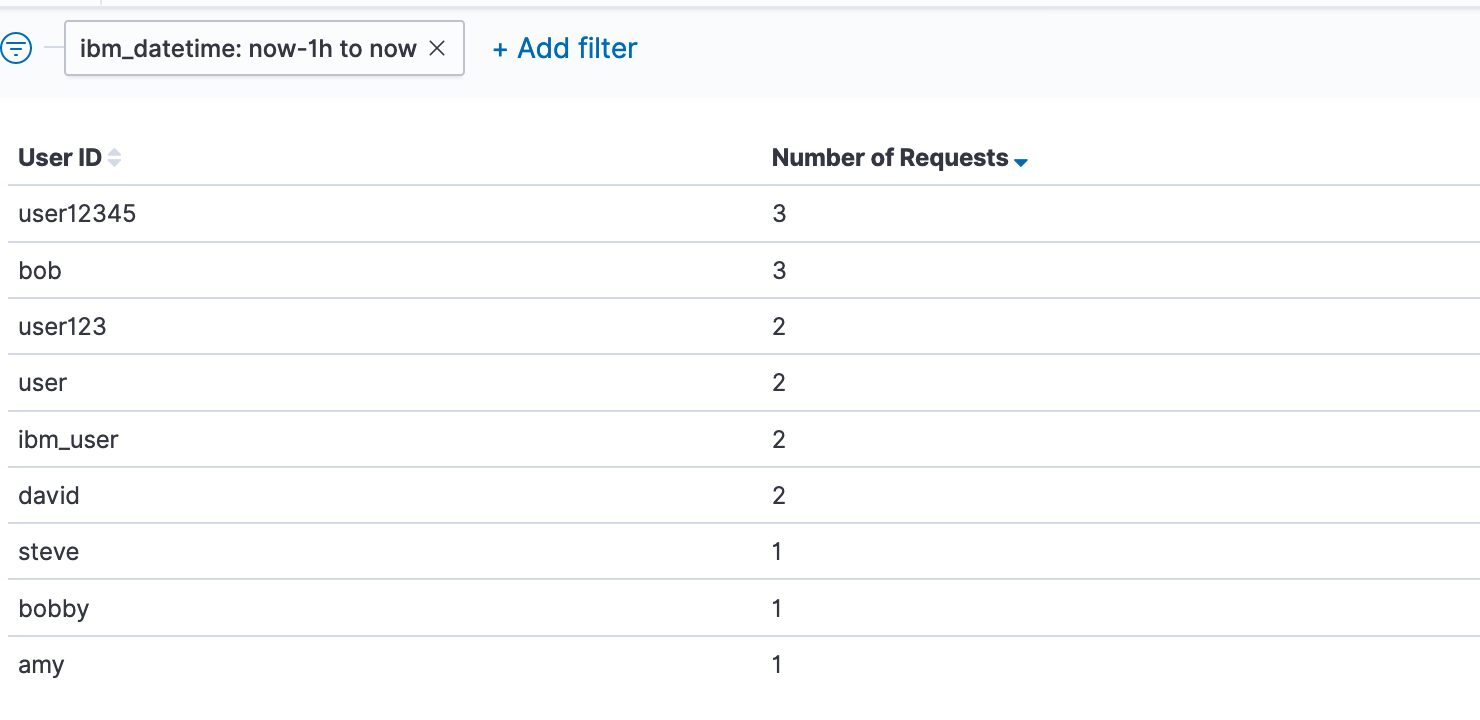Toggle Number of Requests descending sort arrow
1480x720 pixels.
click(1020, 161)
